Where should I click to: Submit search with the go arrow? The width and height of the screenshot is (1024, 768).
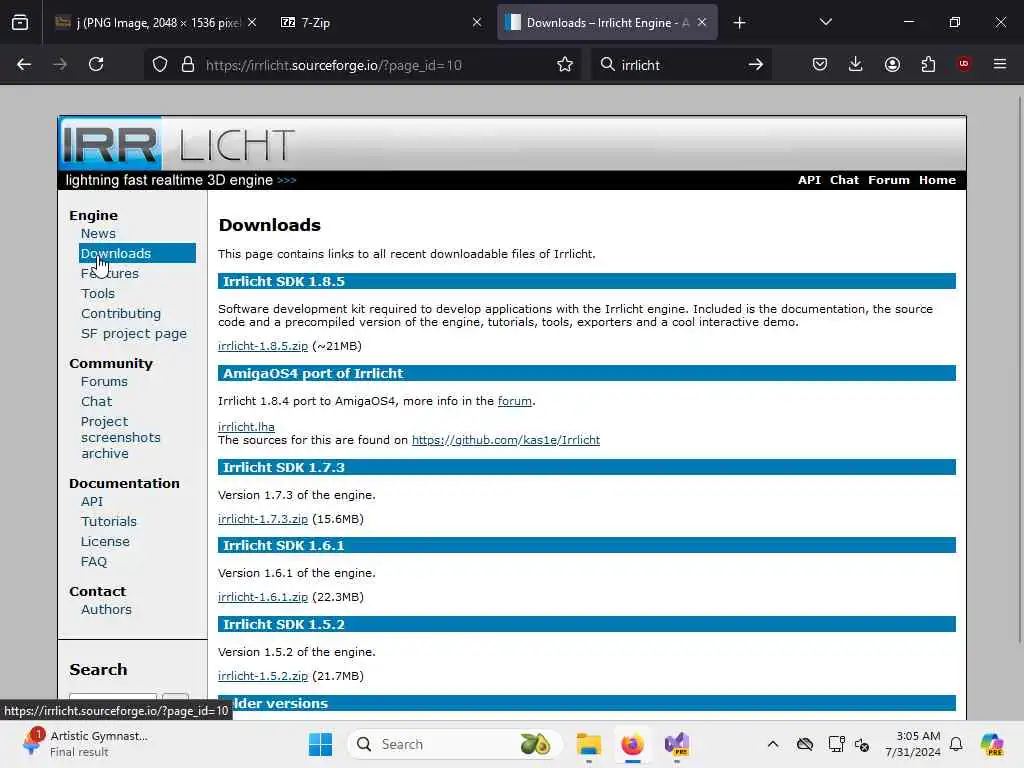tap(756, 65)
